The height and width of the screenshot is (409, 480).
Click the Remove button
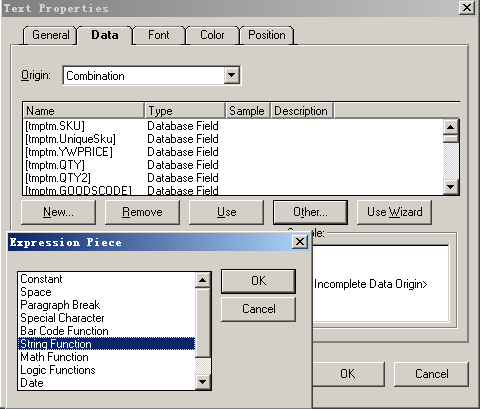[142, 212]
